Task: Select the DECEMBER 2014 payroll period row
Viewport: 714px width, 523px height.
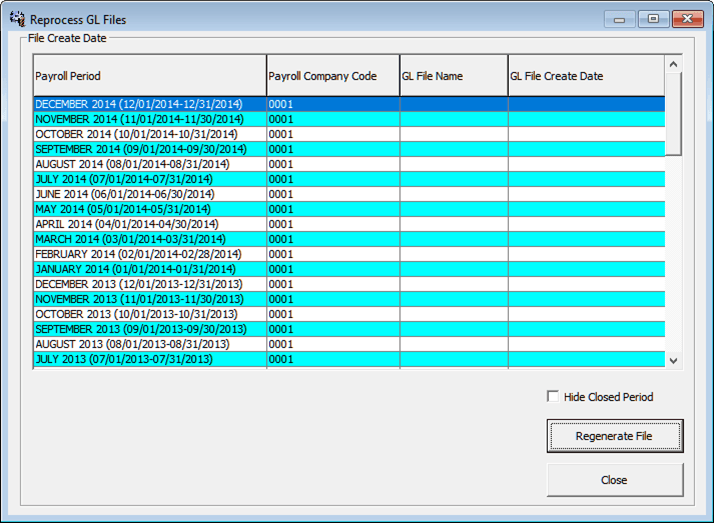Action: [349, 104]
